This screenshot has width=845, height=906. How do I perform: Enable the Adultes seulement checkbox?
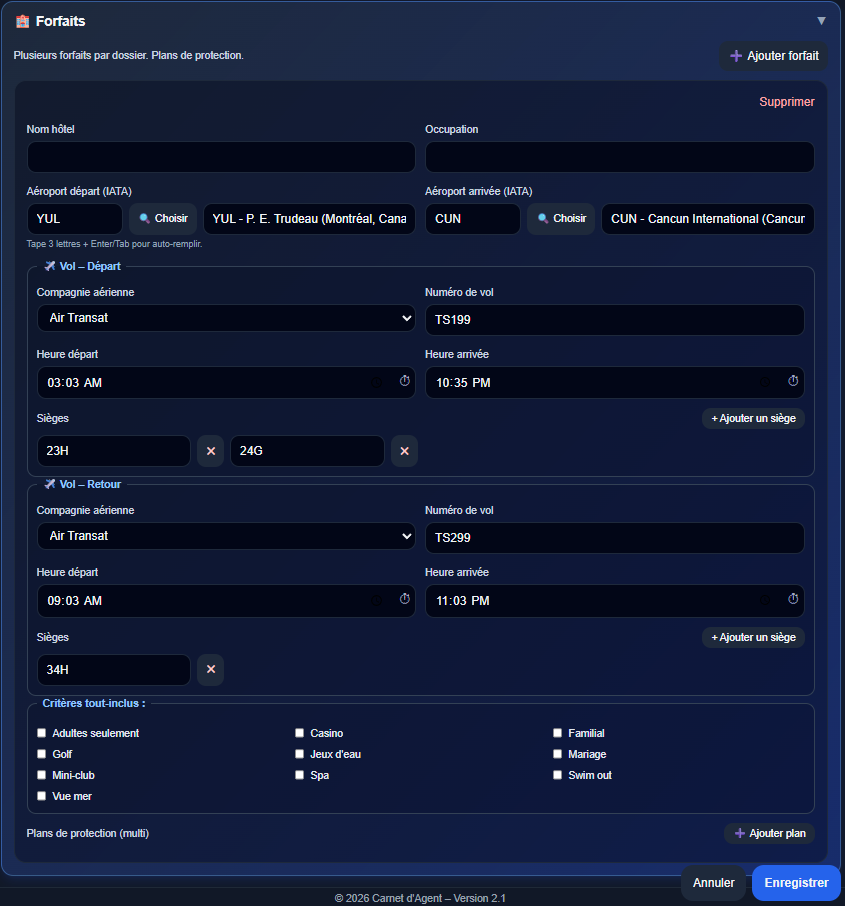pos(42,733)
